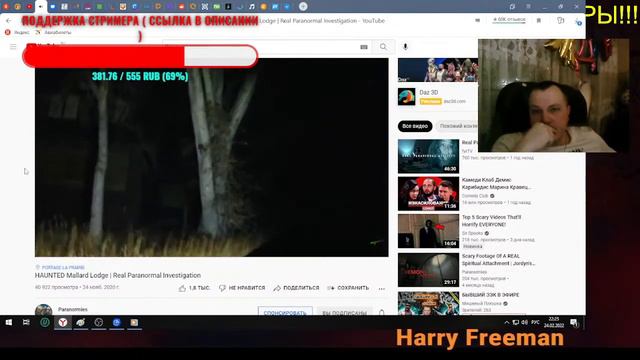Click the voice search microphone icon
The height and width of the screenshot is (360, 640).
click(405, 47)
